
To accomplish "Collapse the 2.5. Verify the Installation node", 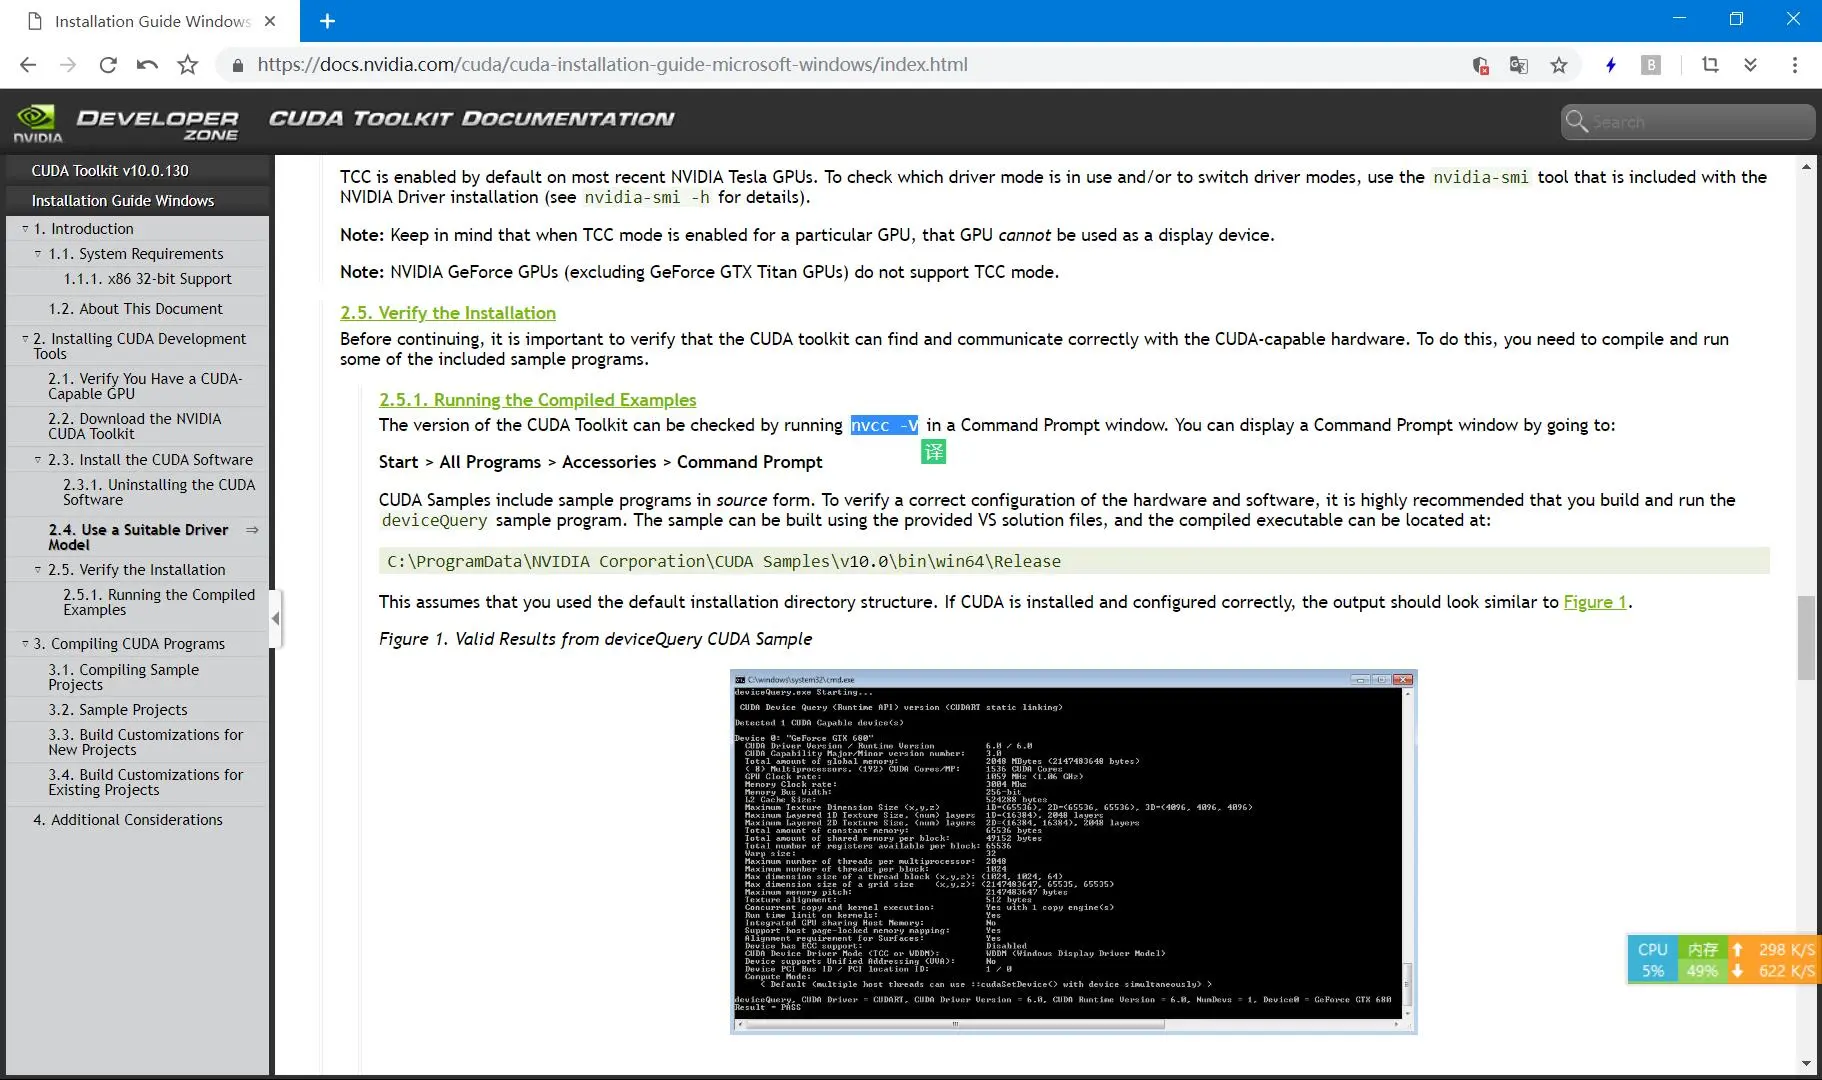I will pyautogui.click(x=38, y=570).
